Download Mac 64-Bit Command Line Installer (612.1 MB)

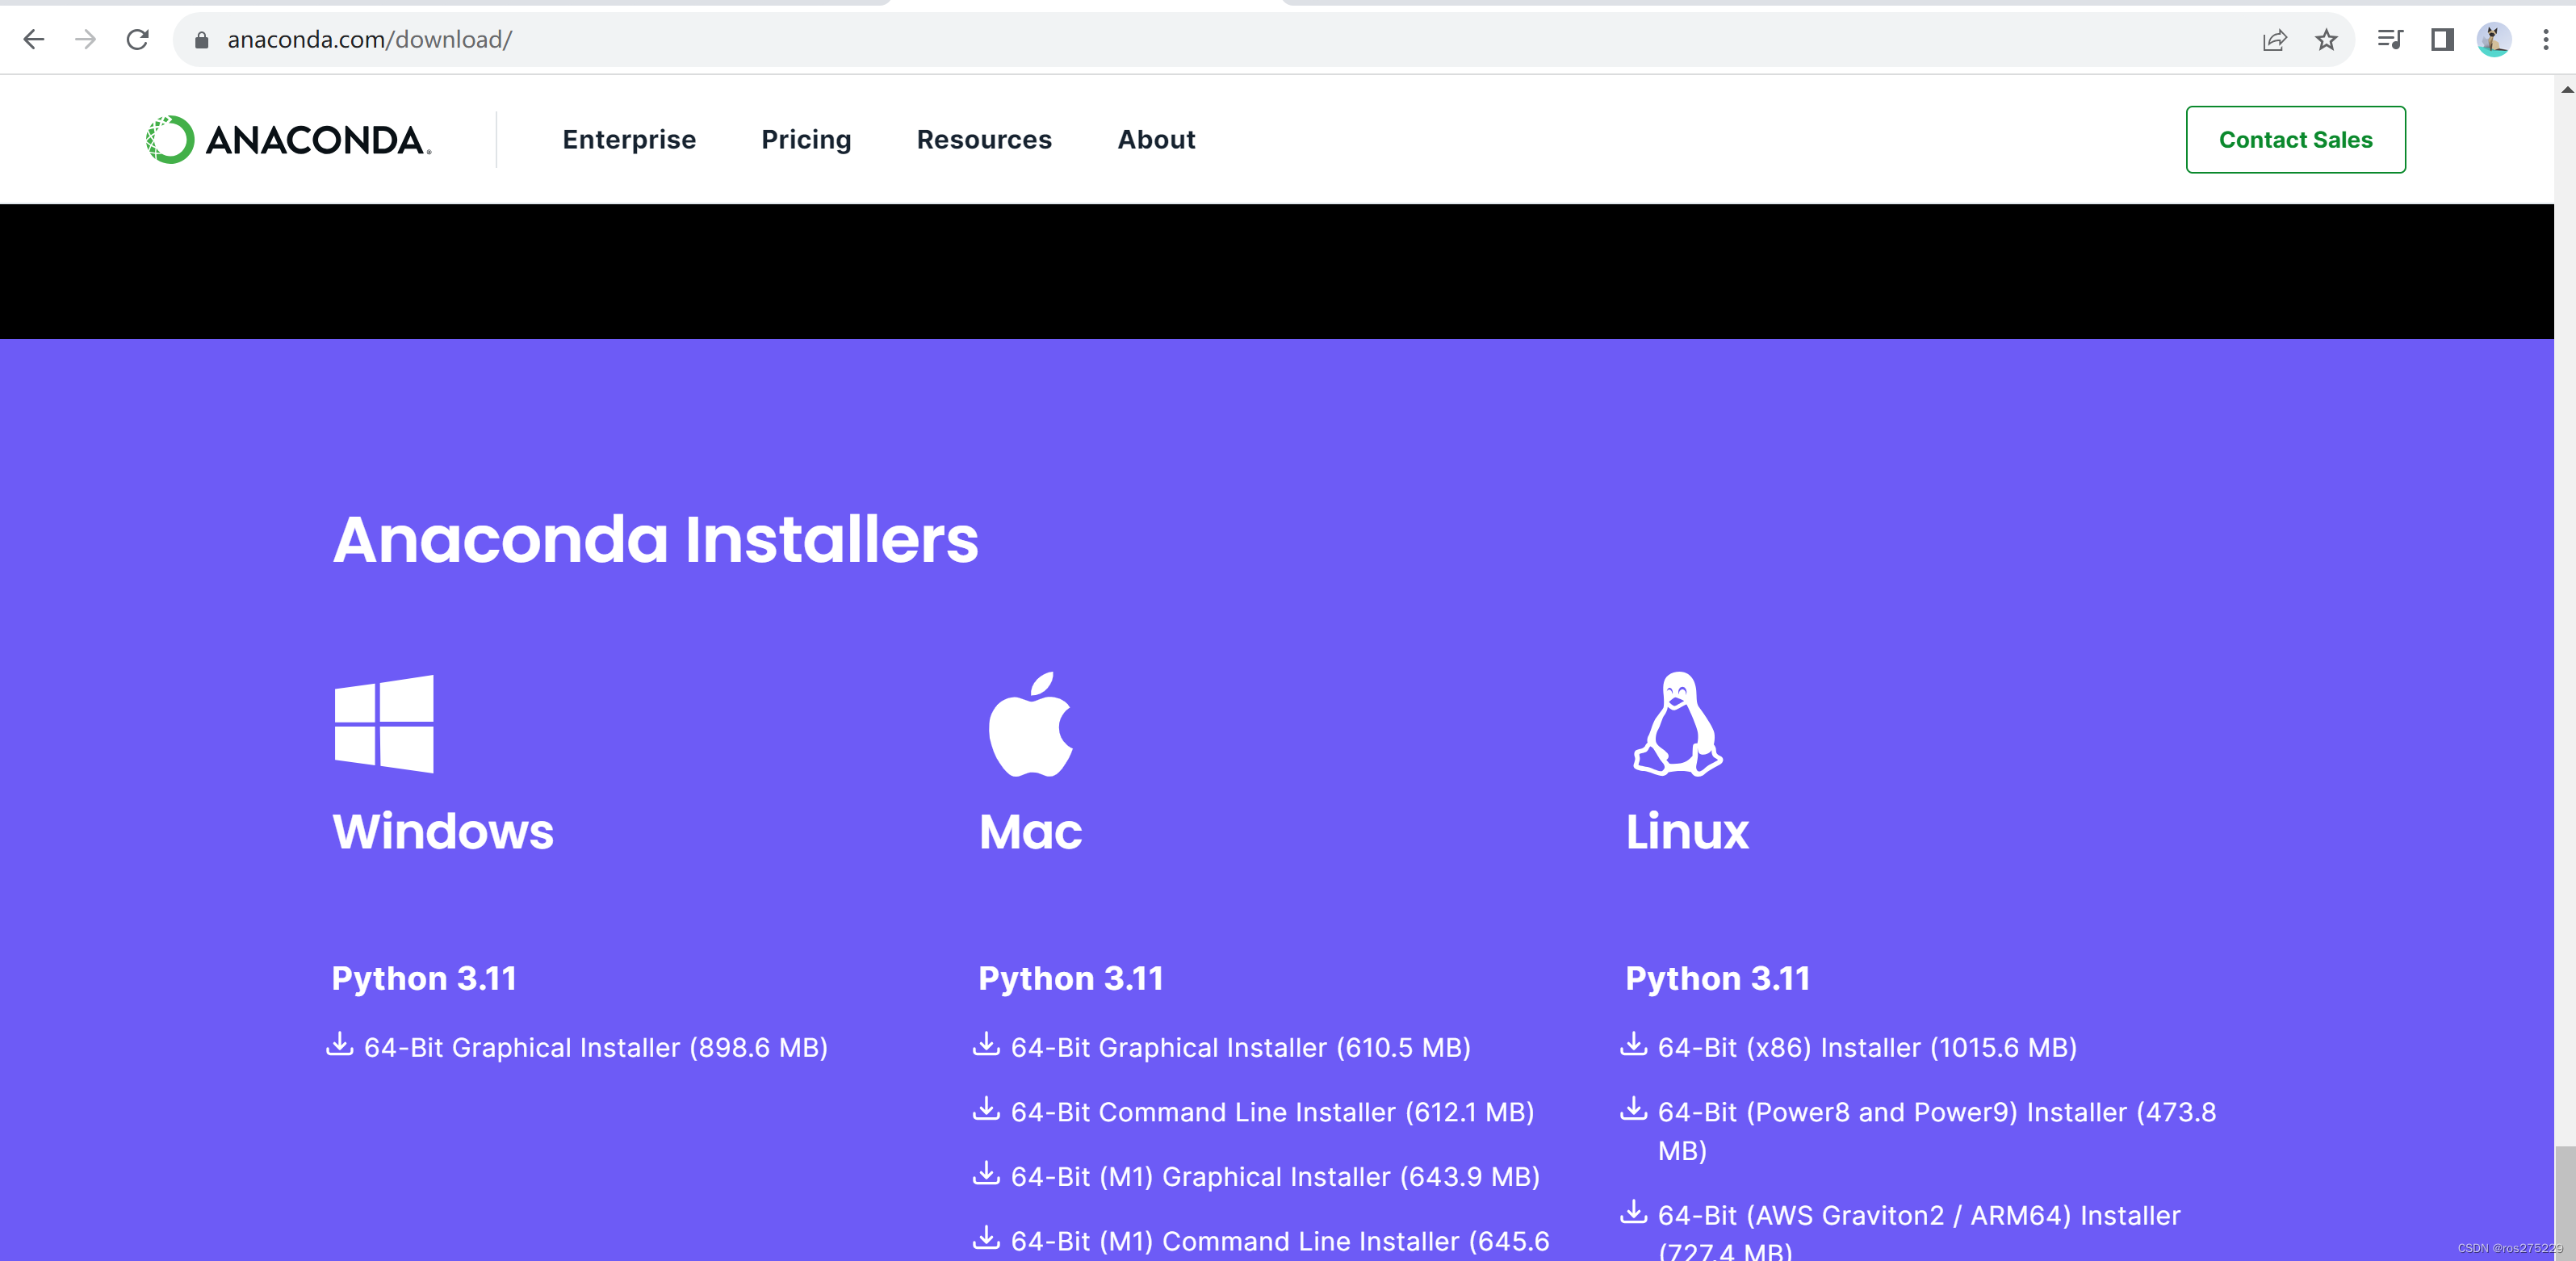(1272, 1112)
